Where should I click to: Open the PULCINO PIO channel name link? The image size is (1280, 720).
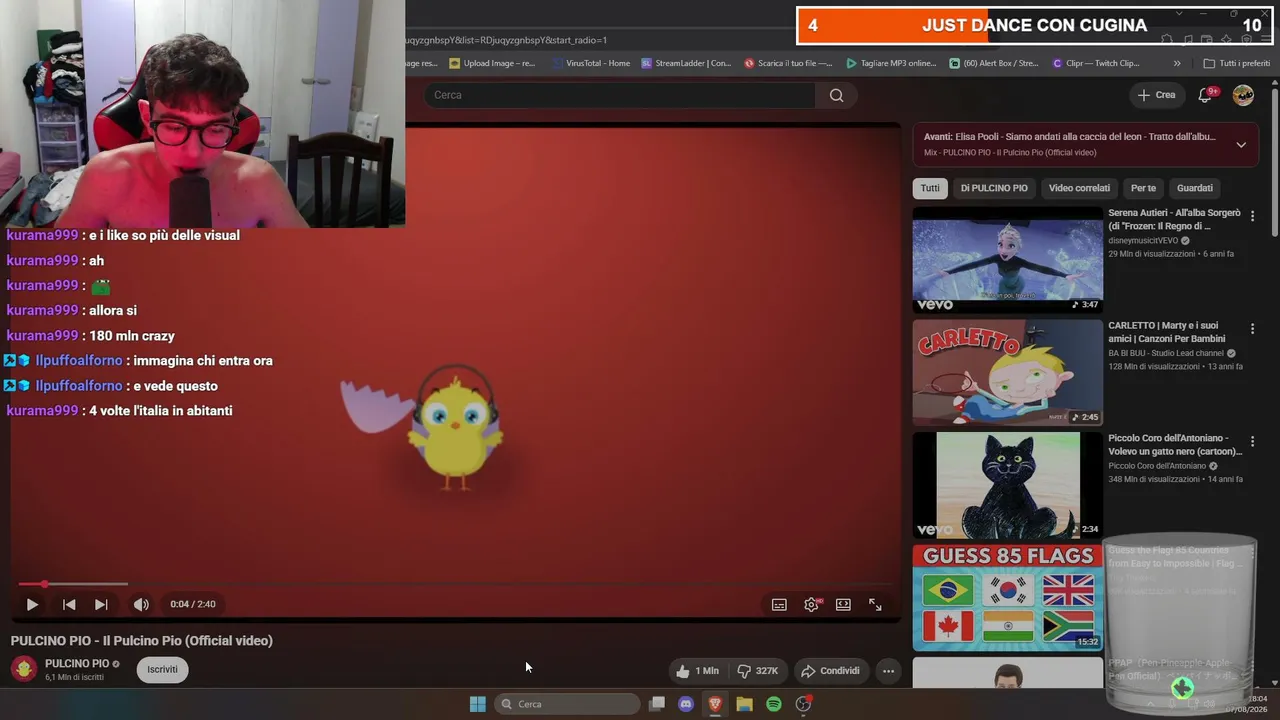77,664
